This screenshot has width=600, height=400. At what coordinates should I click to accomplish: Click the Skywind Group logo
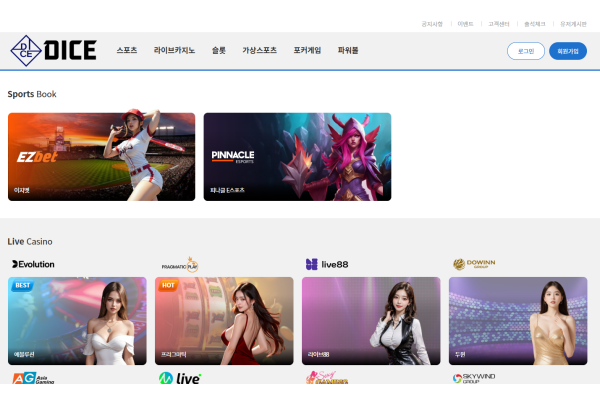pos(474,379)
